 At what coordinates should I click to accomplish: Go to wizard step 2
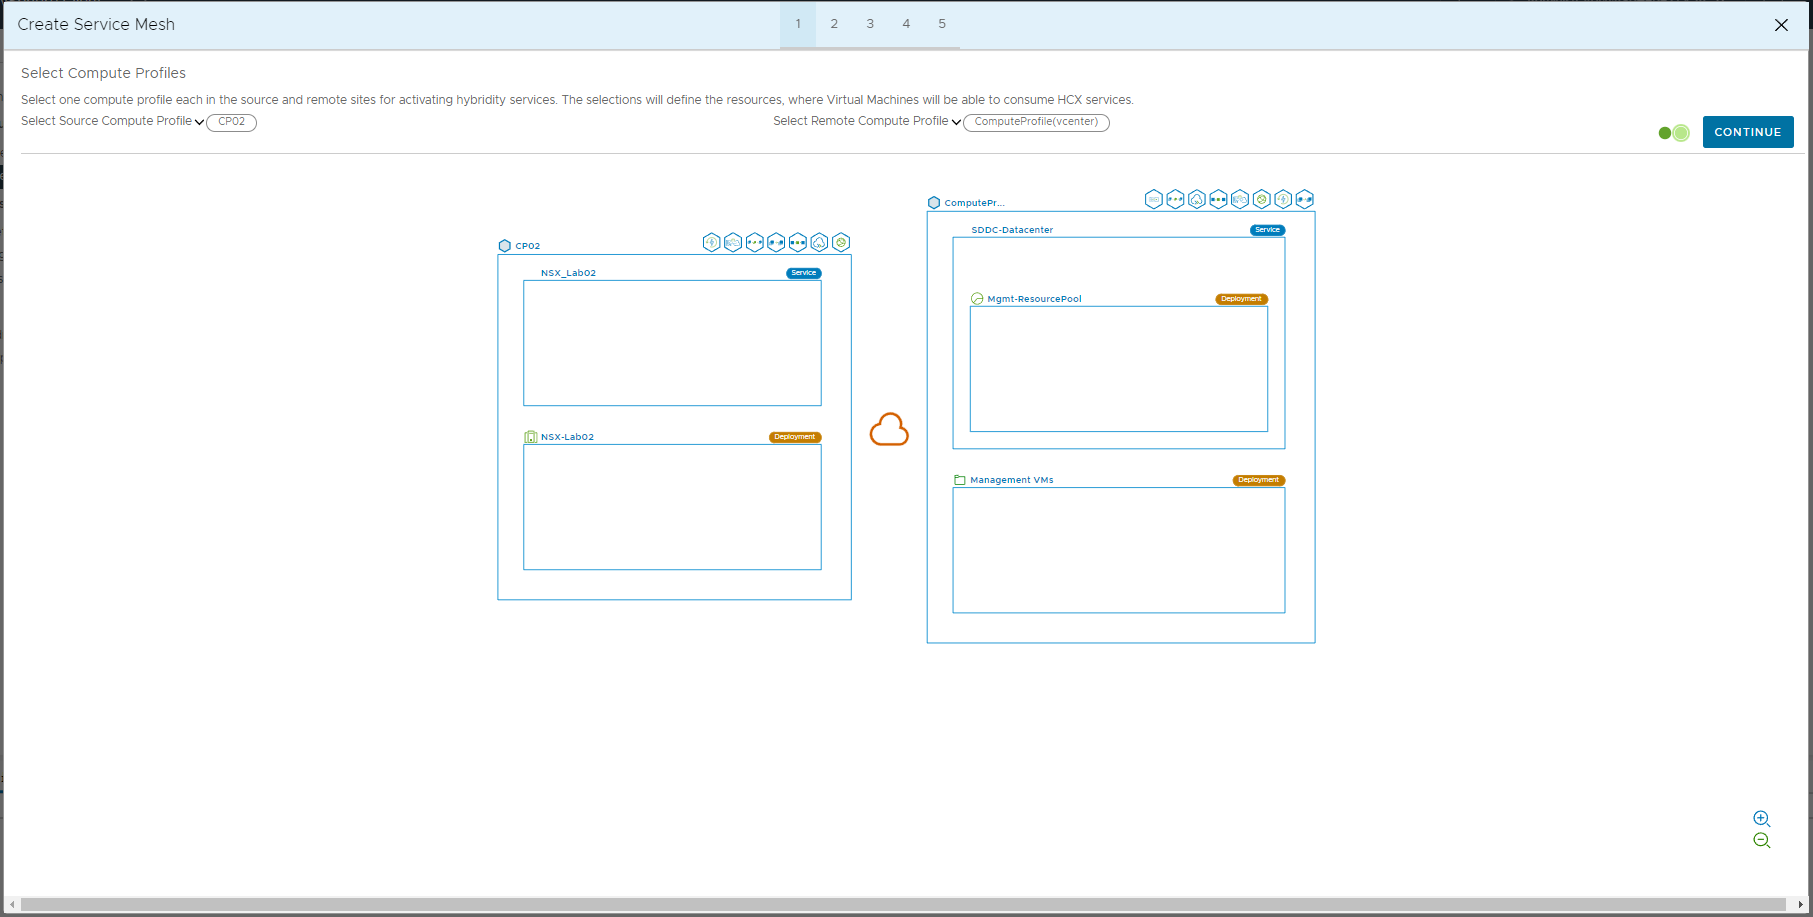(x=834, y=24)
